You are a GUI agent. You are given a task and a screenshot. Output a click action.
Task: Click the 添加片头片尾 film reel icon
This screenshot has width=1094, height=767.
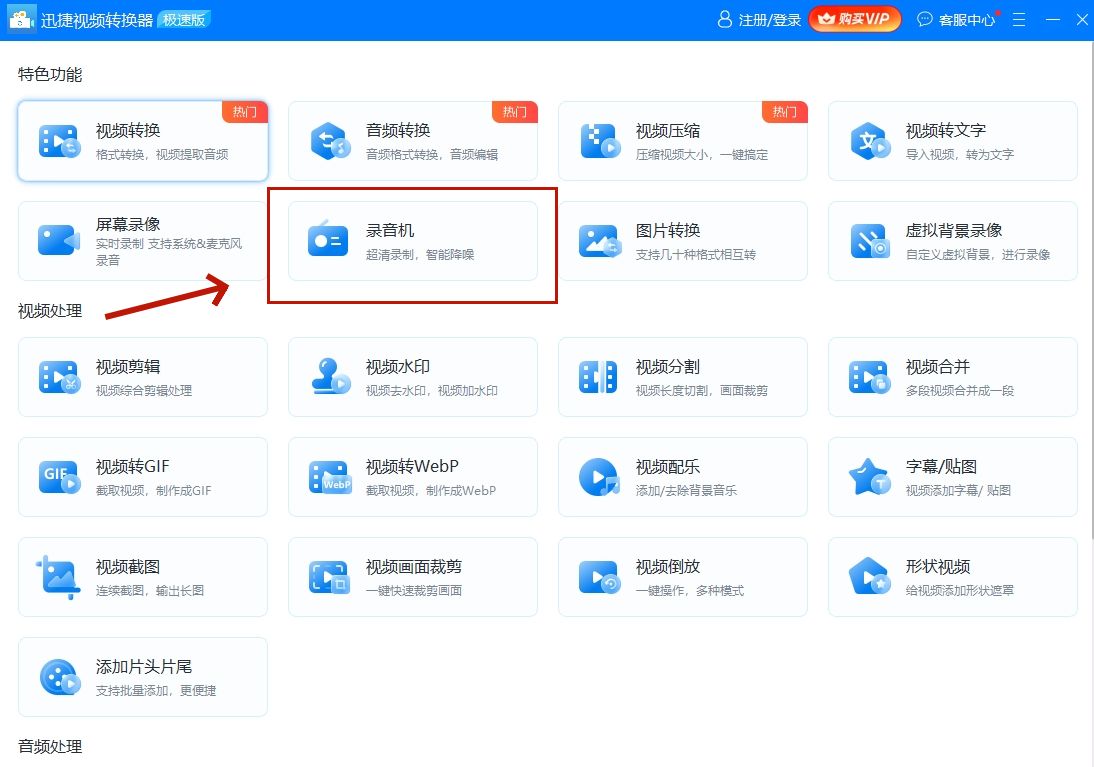pos(60,677)
